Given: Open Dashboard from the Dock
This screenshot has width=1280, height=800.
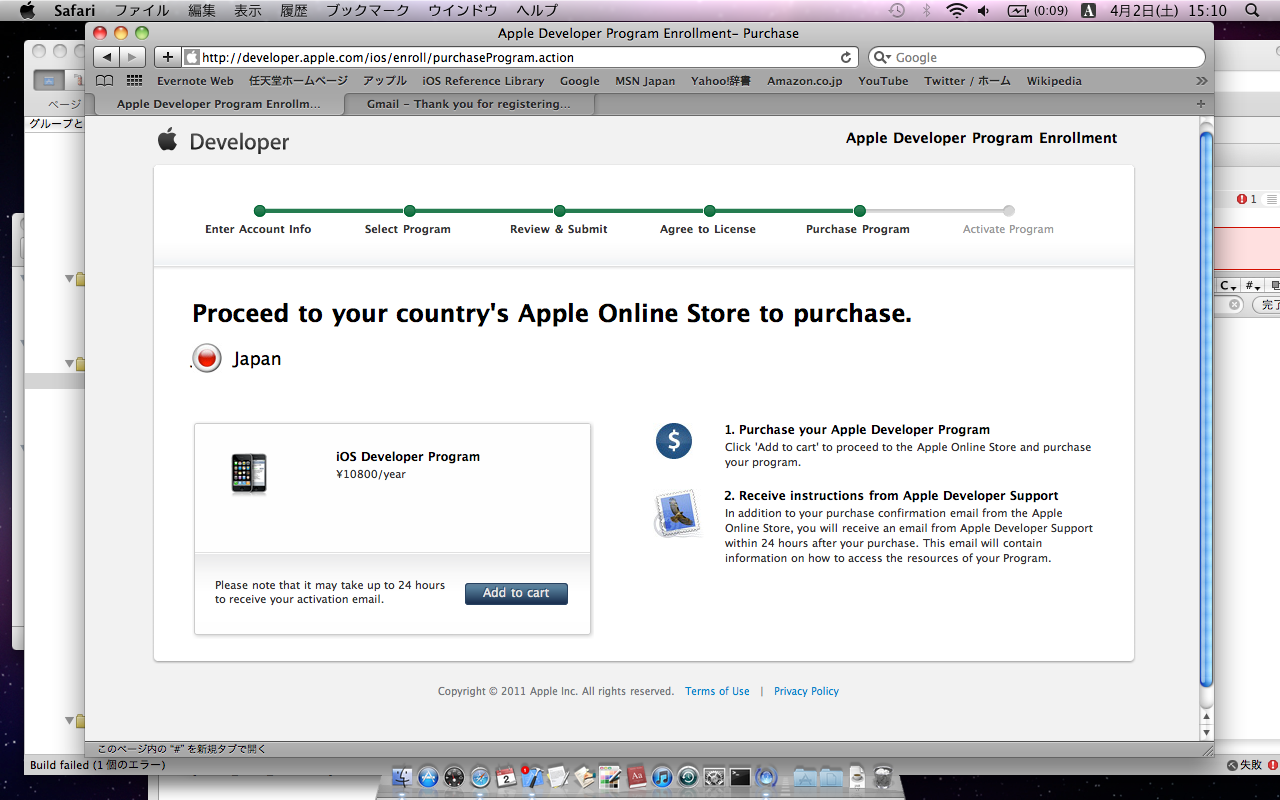Looking at the screenshot, I should pos(454,778).
